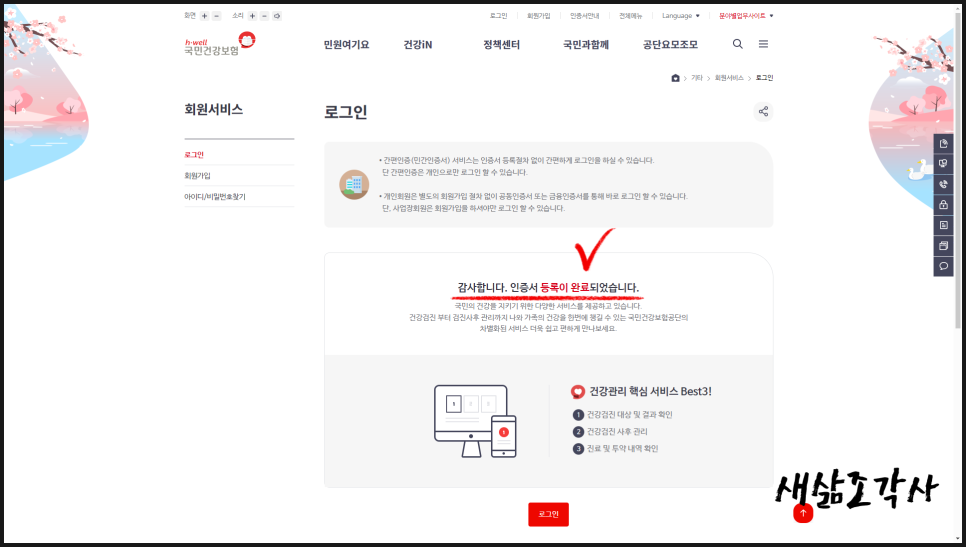Increase screen size with 화면 plus button
This screenshot has height=547, width=966.
click(x=205, y=16)
